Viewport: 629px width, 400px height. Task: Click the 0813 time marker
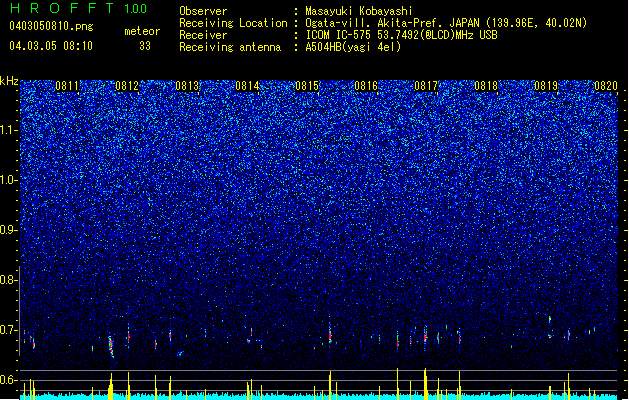[187, 86]
